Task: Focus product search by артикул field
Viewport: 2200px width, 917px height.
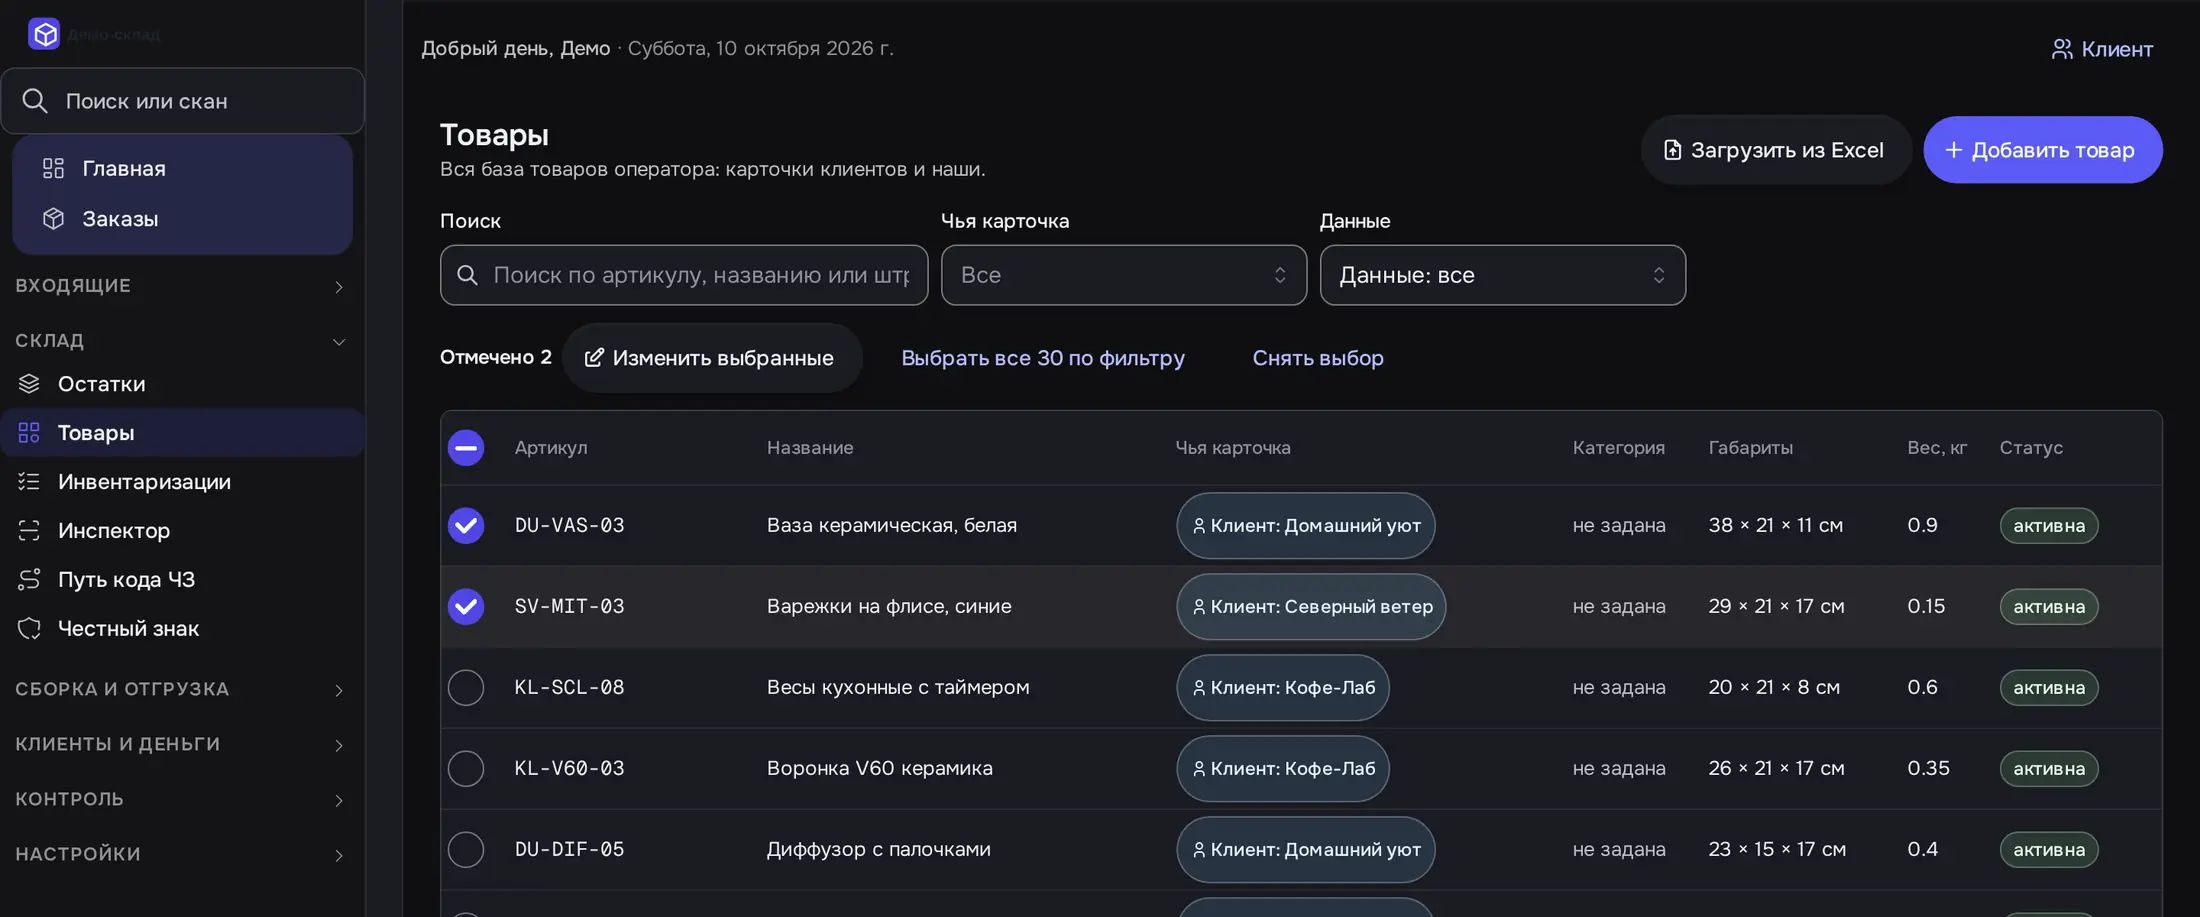Action: pyautogui.click(x=684, y=275)
